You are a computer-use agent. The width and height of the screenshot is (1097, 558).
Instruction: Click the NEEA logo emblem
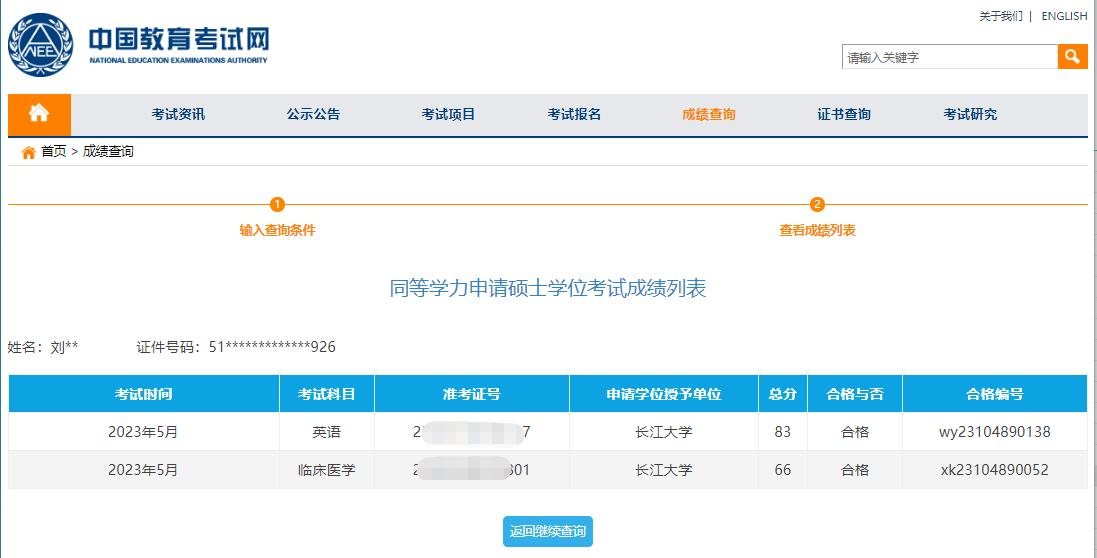tap(41, 45)
